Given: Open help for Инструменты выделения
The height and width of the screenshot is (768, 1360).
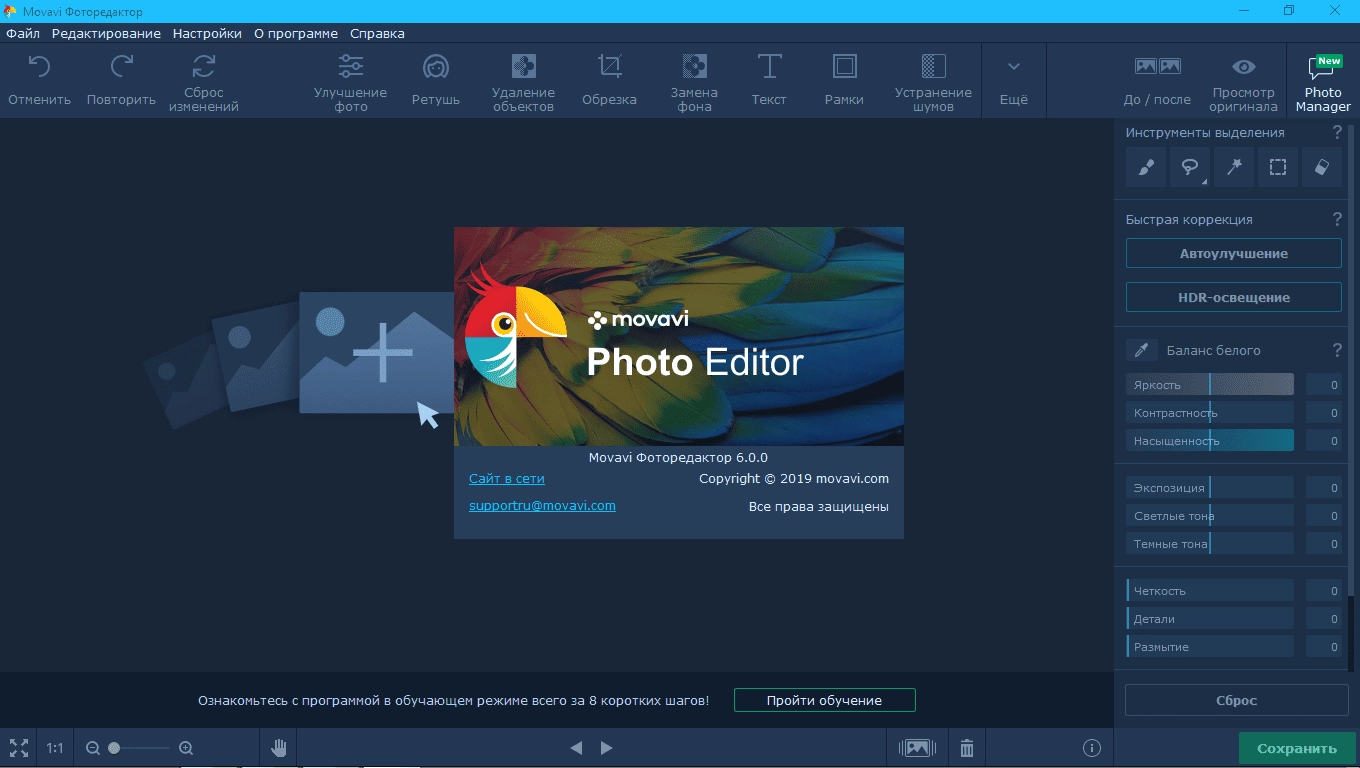Looking at the screenshot, I should click(1337, 132).
